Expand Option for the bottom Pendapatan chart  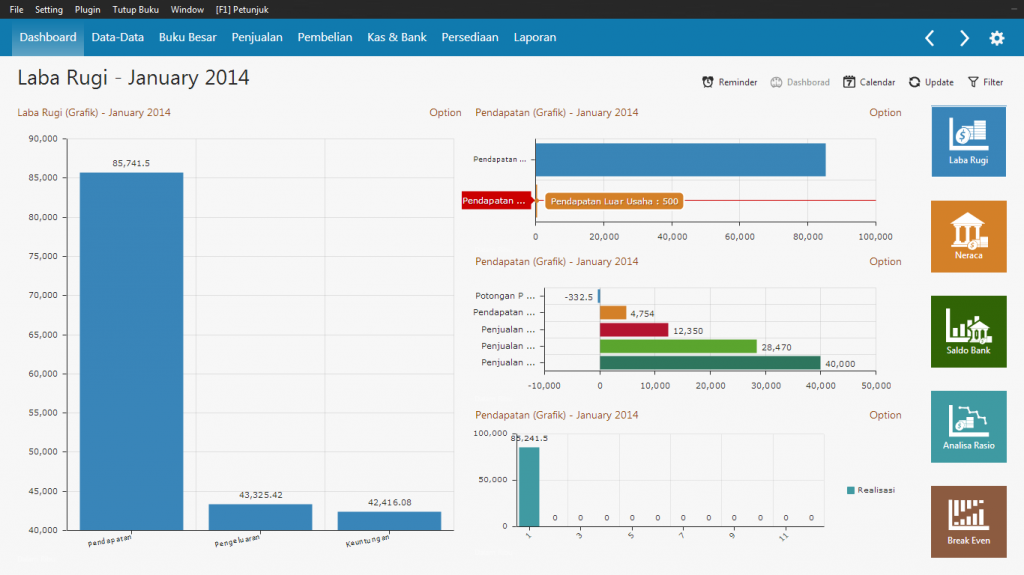pos(885,415)
